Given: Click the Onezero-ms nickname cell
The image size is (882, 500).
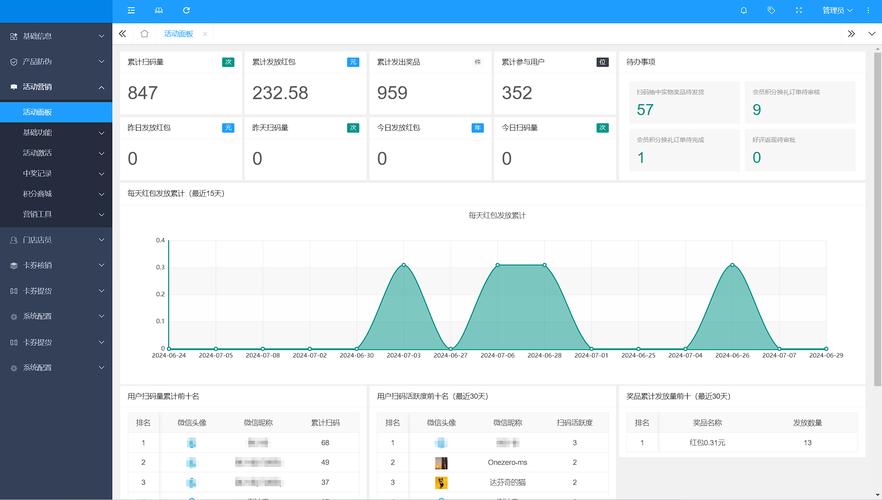Looking at the screenshot, I should (507, 463).
